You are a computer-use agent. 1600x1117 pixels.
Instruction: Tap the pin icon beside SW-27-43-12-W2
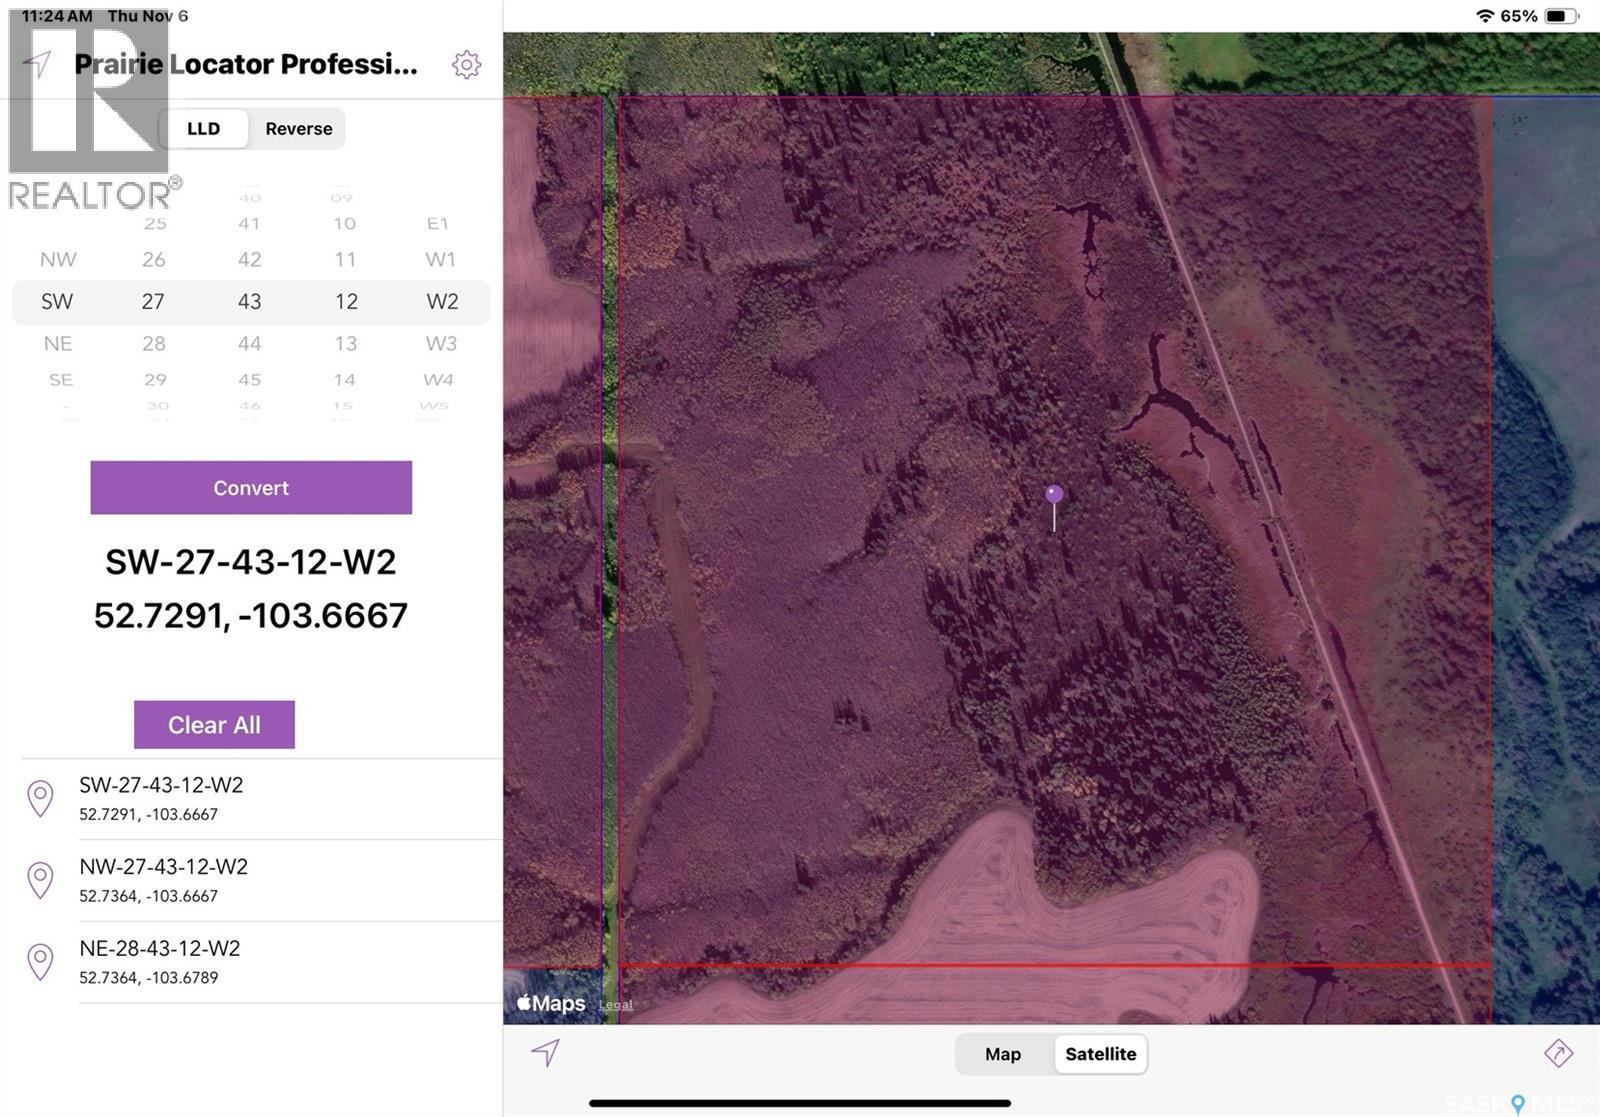tap(40, 797)
